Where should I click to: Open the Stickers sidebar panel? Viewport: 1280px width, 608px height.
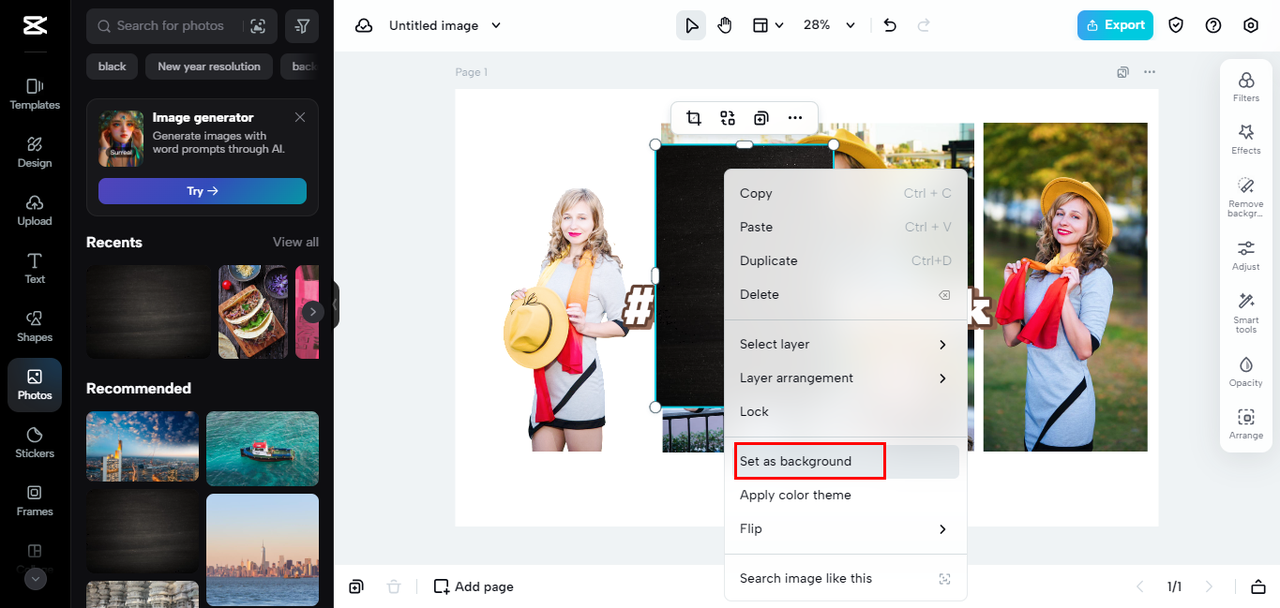35,442
